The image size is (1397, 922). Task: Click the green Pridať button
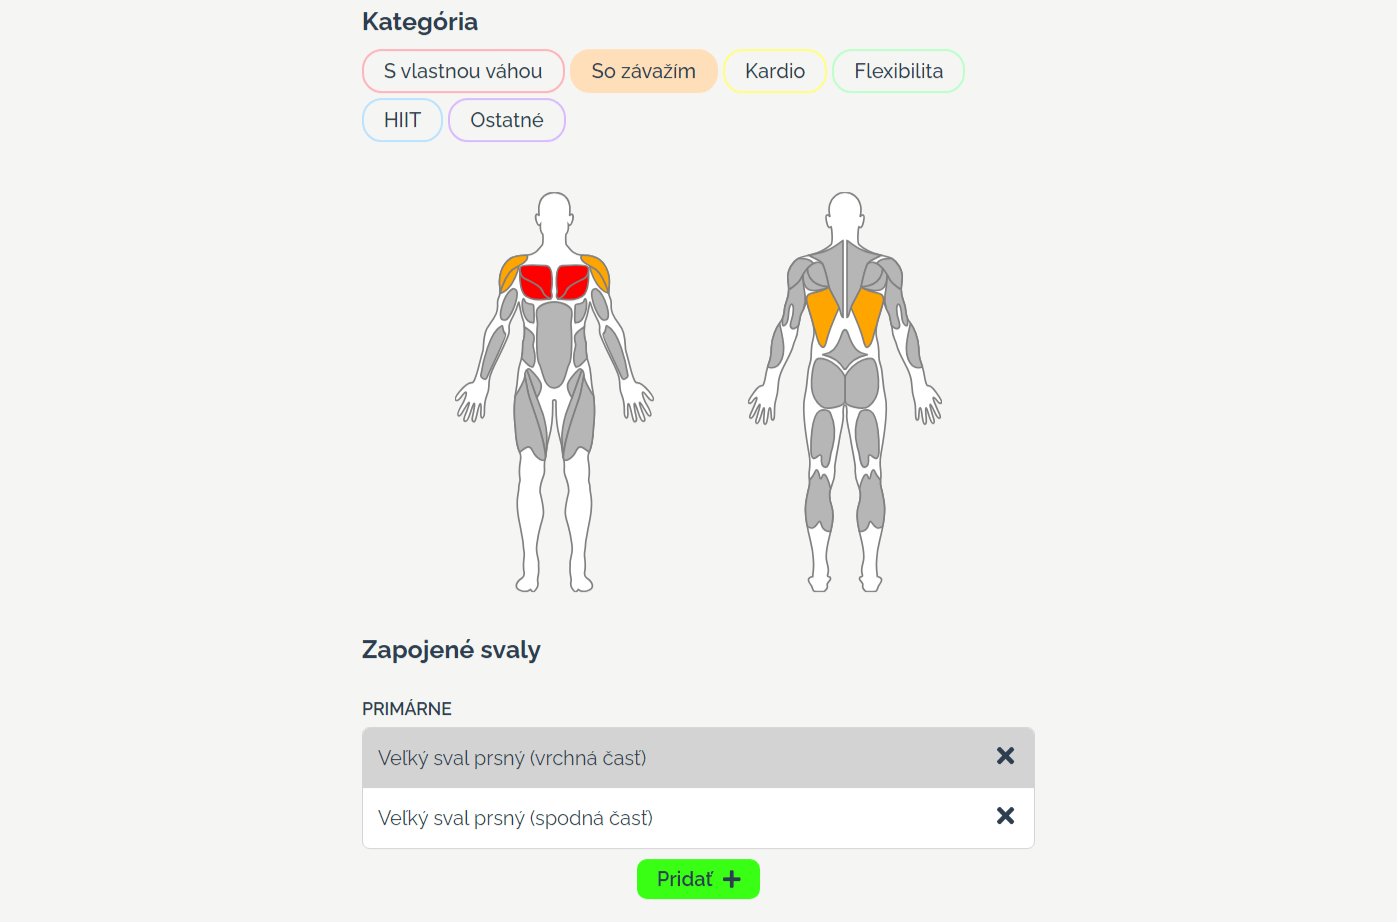pyautogui.click(x=698, y=879)
